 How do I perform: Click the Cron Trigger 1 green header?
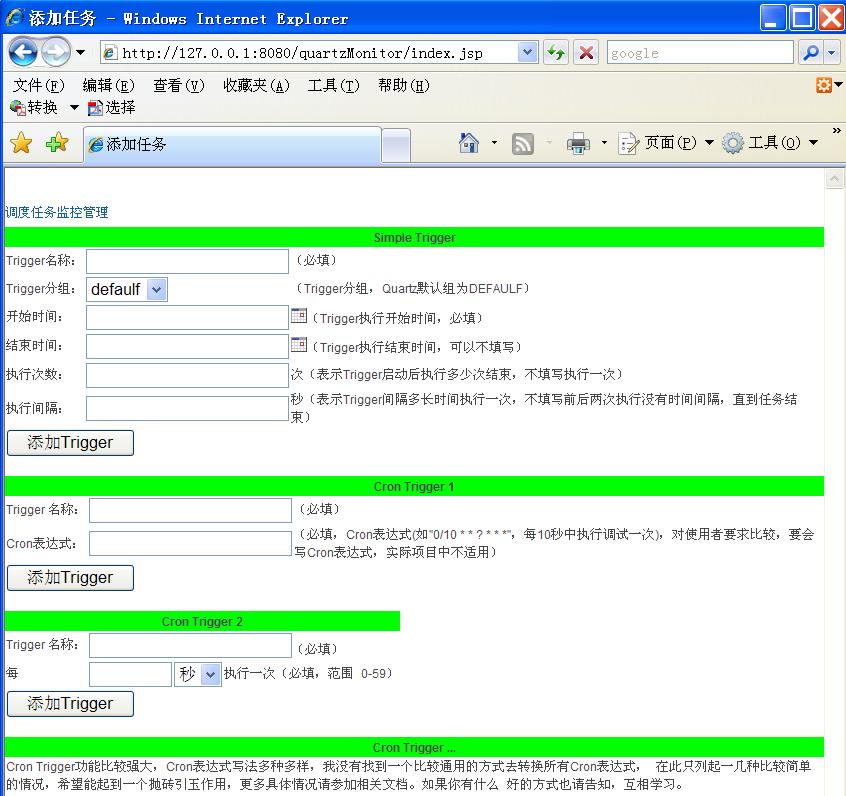414,486
